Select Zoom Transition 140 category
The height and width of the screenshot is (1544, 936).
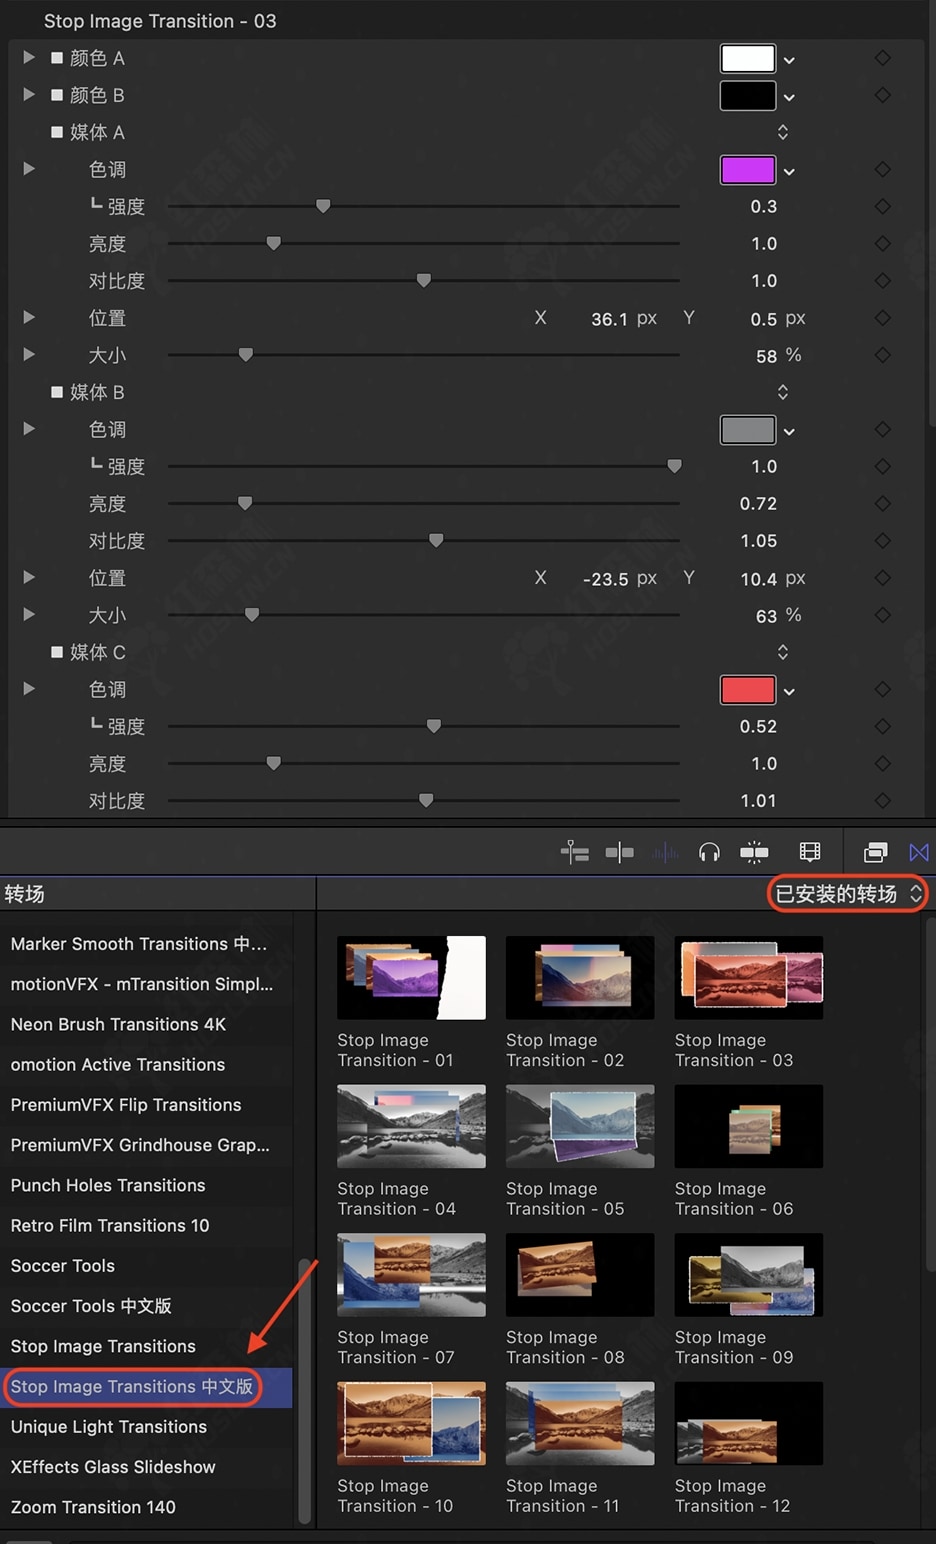pos(93,1507)
